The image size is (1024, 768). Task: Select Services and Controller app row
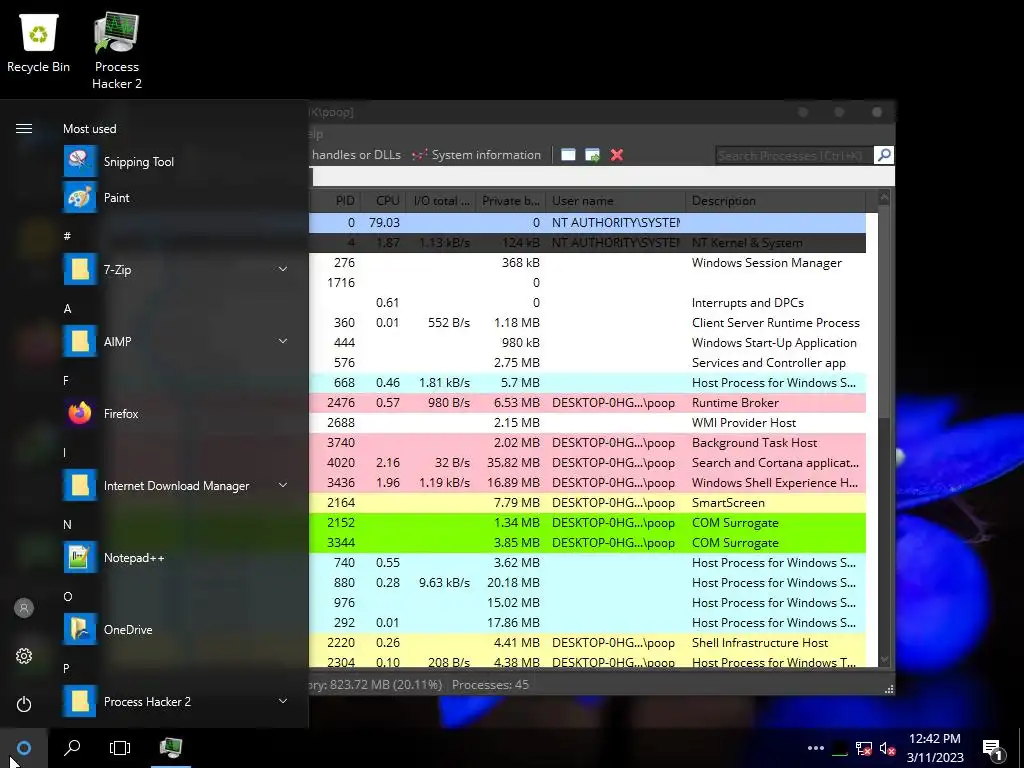tap(588, 362)
